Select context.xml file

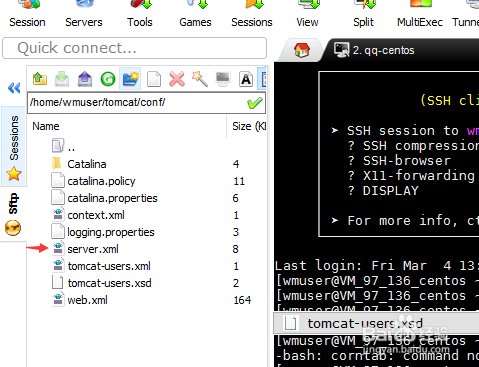coord(96,215)
